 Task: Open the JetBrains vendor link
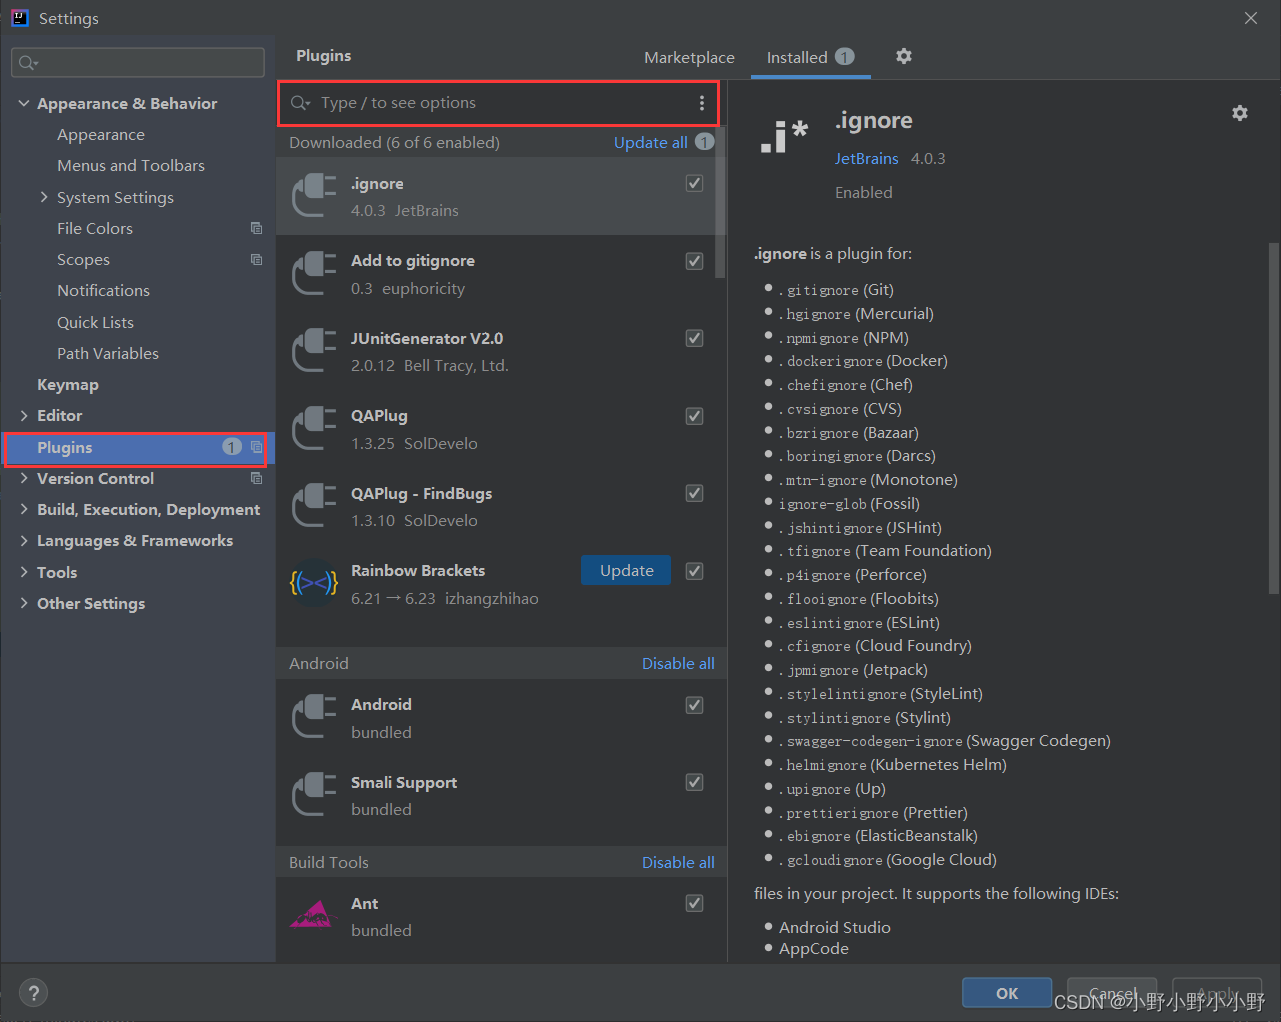[867, 158]
